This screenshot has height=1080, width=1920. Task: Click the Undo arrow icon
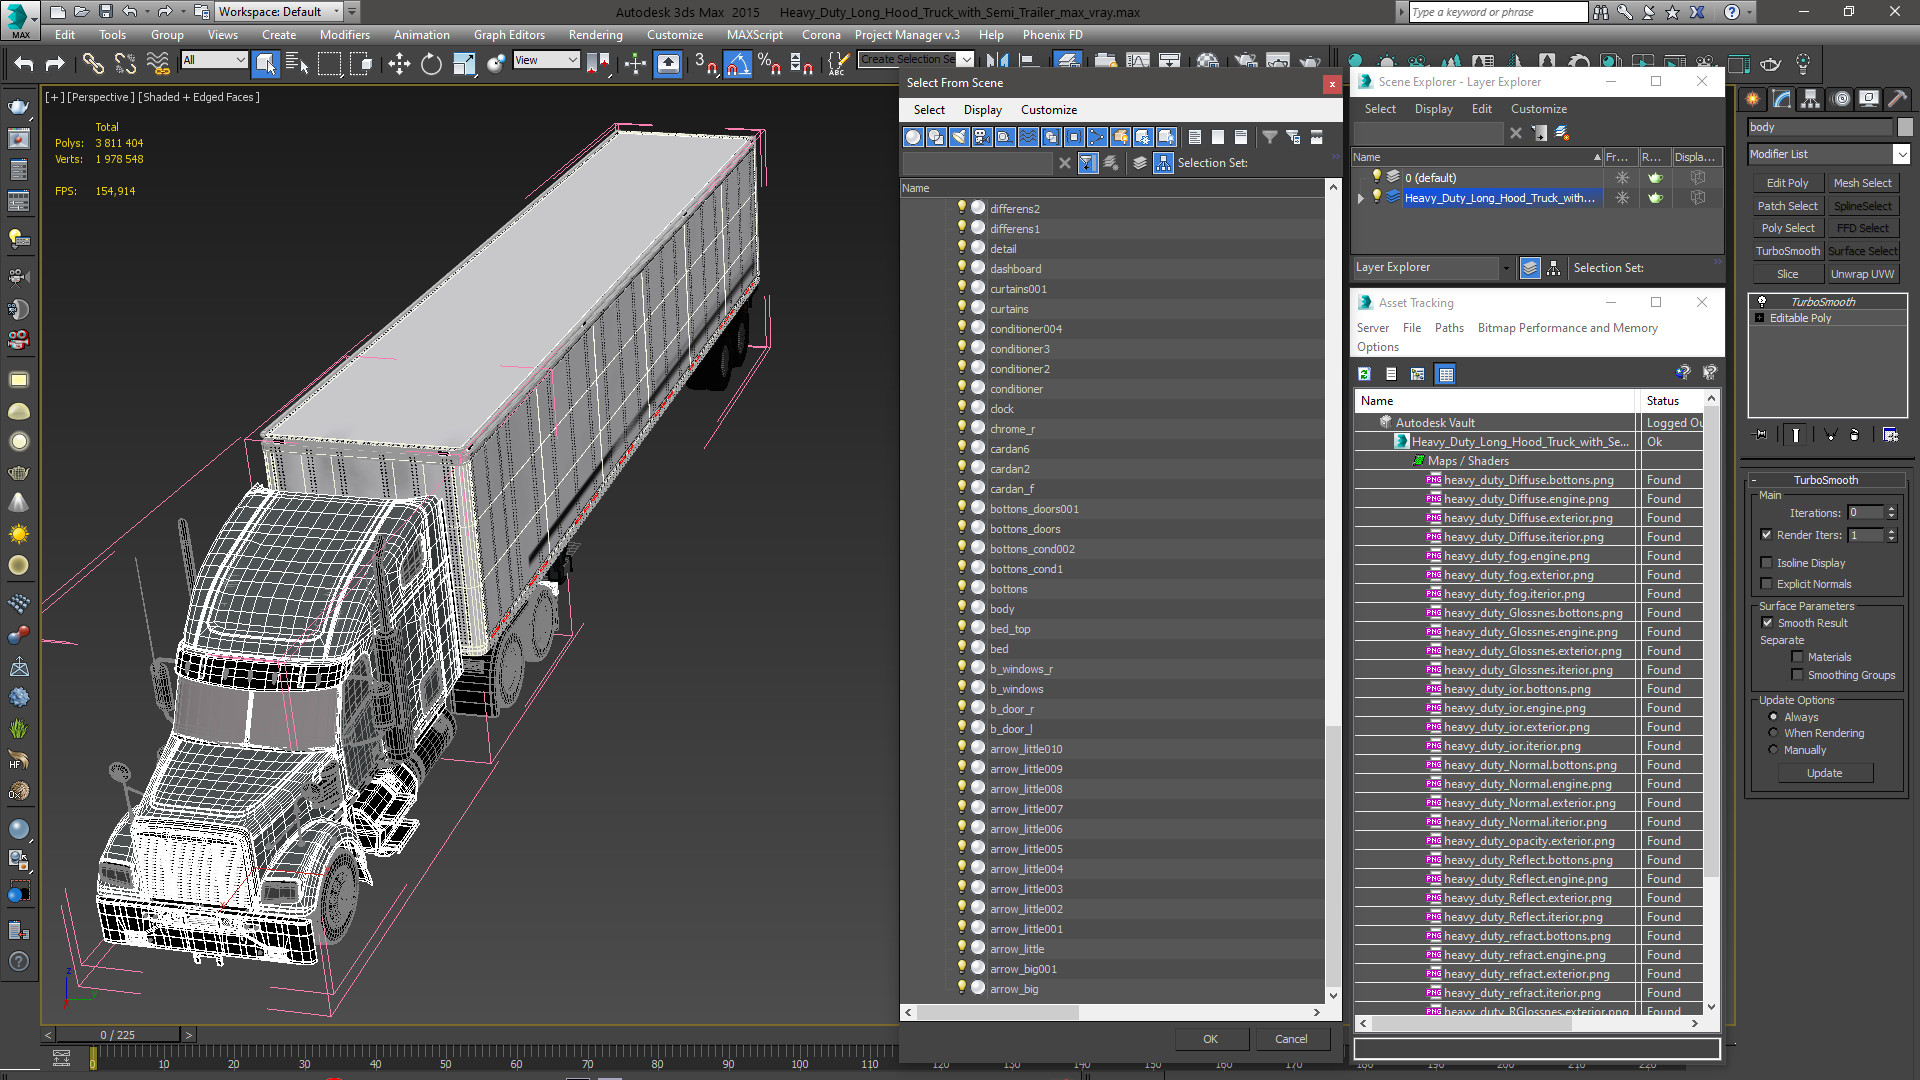pyautogui.click(x=24, y=64)
